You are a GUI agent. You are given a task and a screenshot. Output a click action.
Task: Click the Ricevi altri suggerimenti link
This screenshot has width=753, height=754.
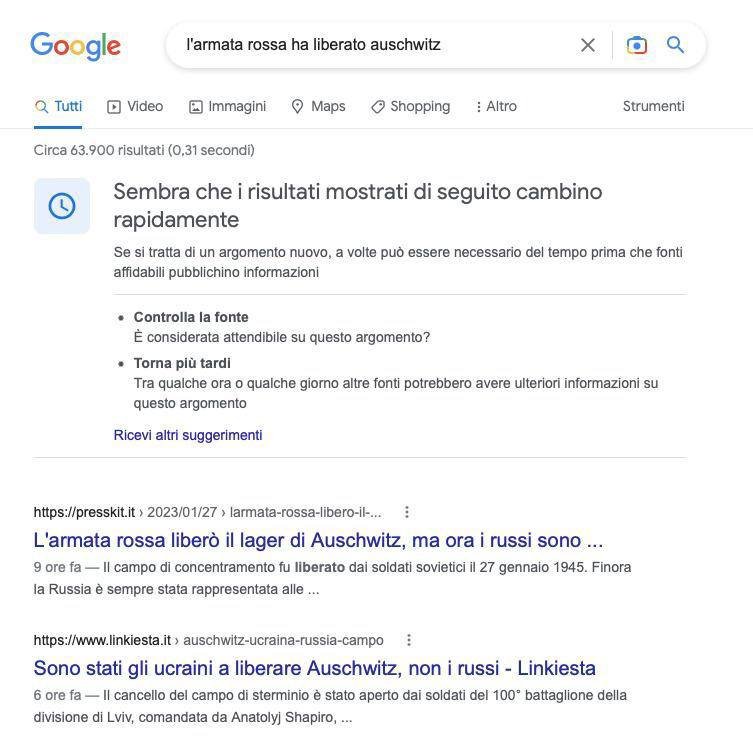click(188, 435)
